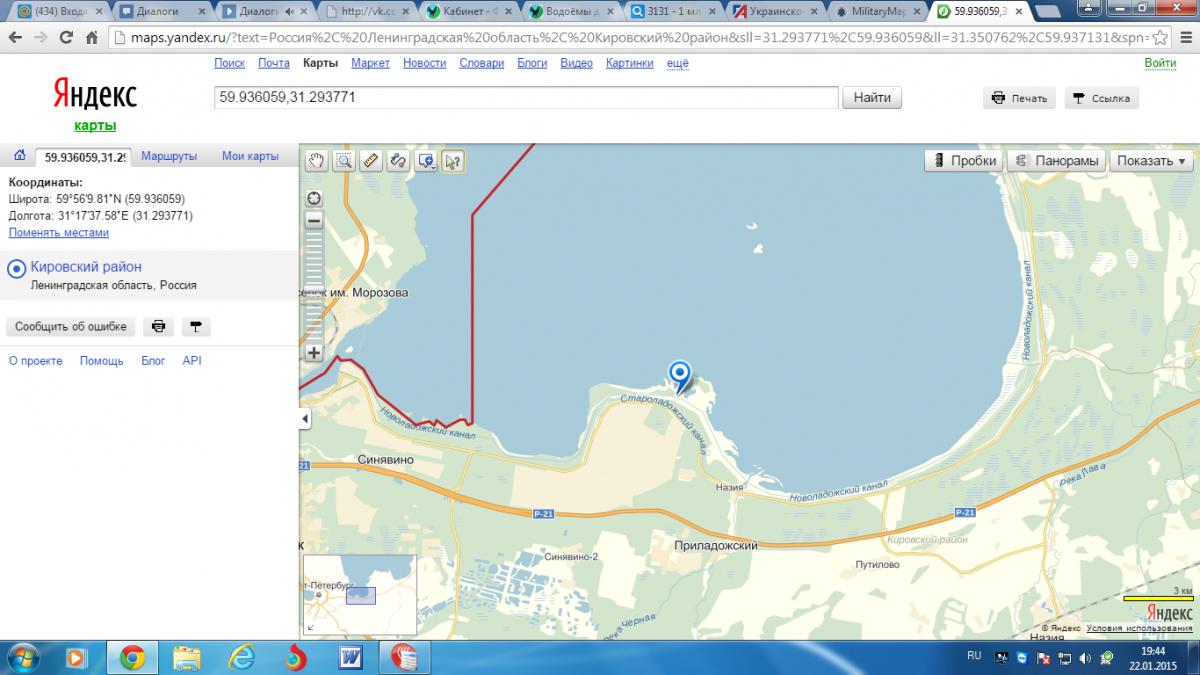
Task: Collapse the left sidebar with the arrow handle
Action: (304, 418)
